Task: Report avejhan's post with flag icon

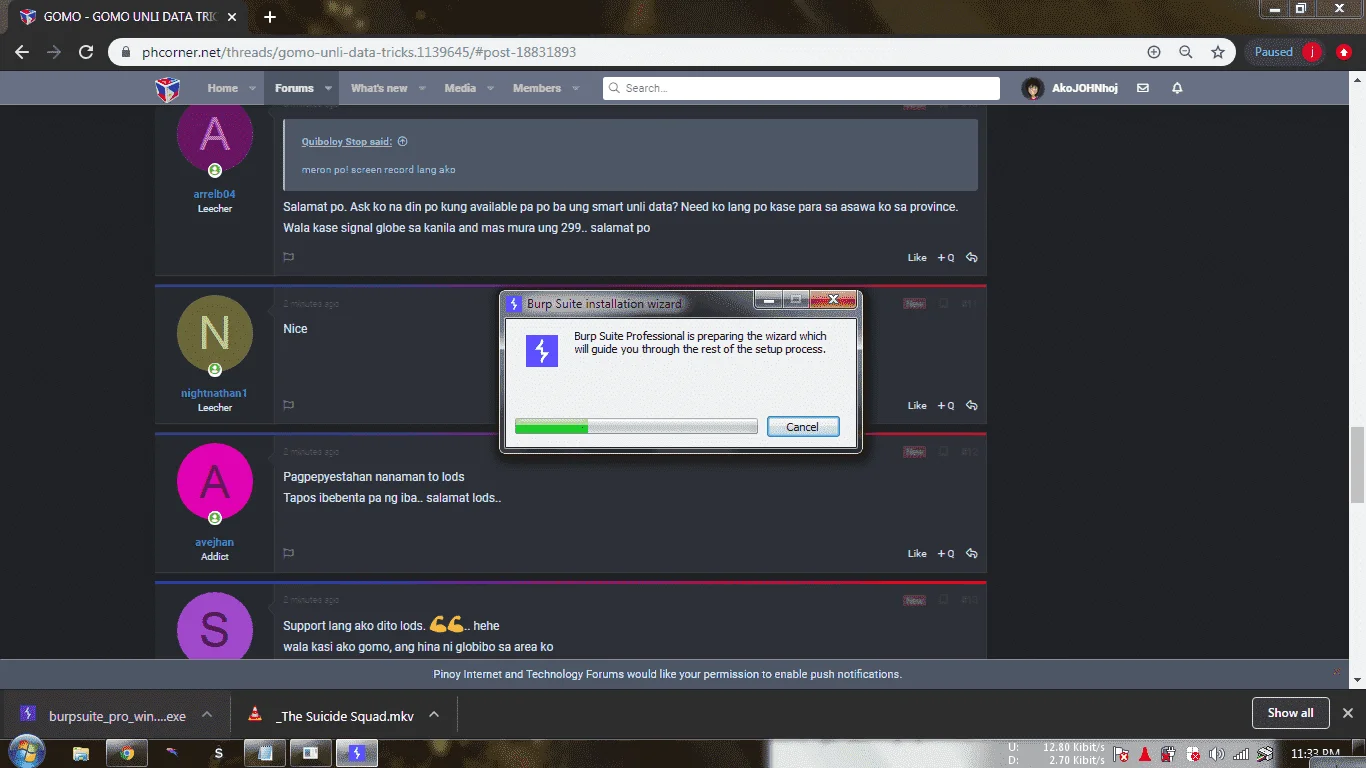Action: pos(288,553)
